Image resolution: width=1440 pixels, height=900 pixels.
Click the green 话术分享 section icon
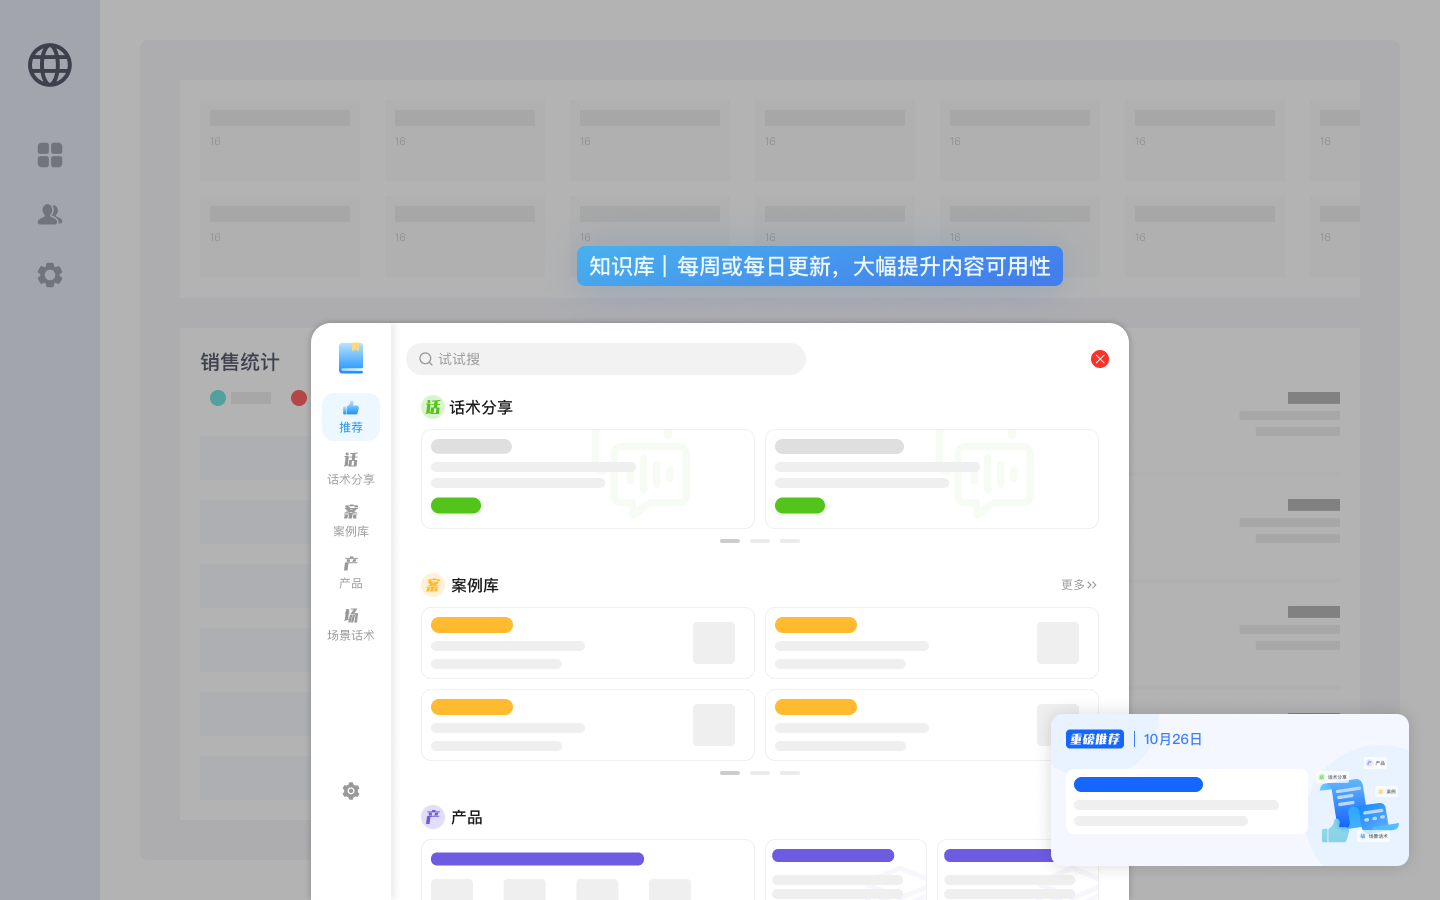(x=433, y=407)
